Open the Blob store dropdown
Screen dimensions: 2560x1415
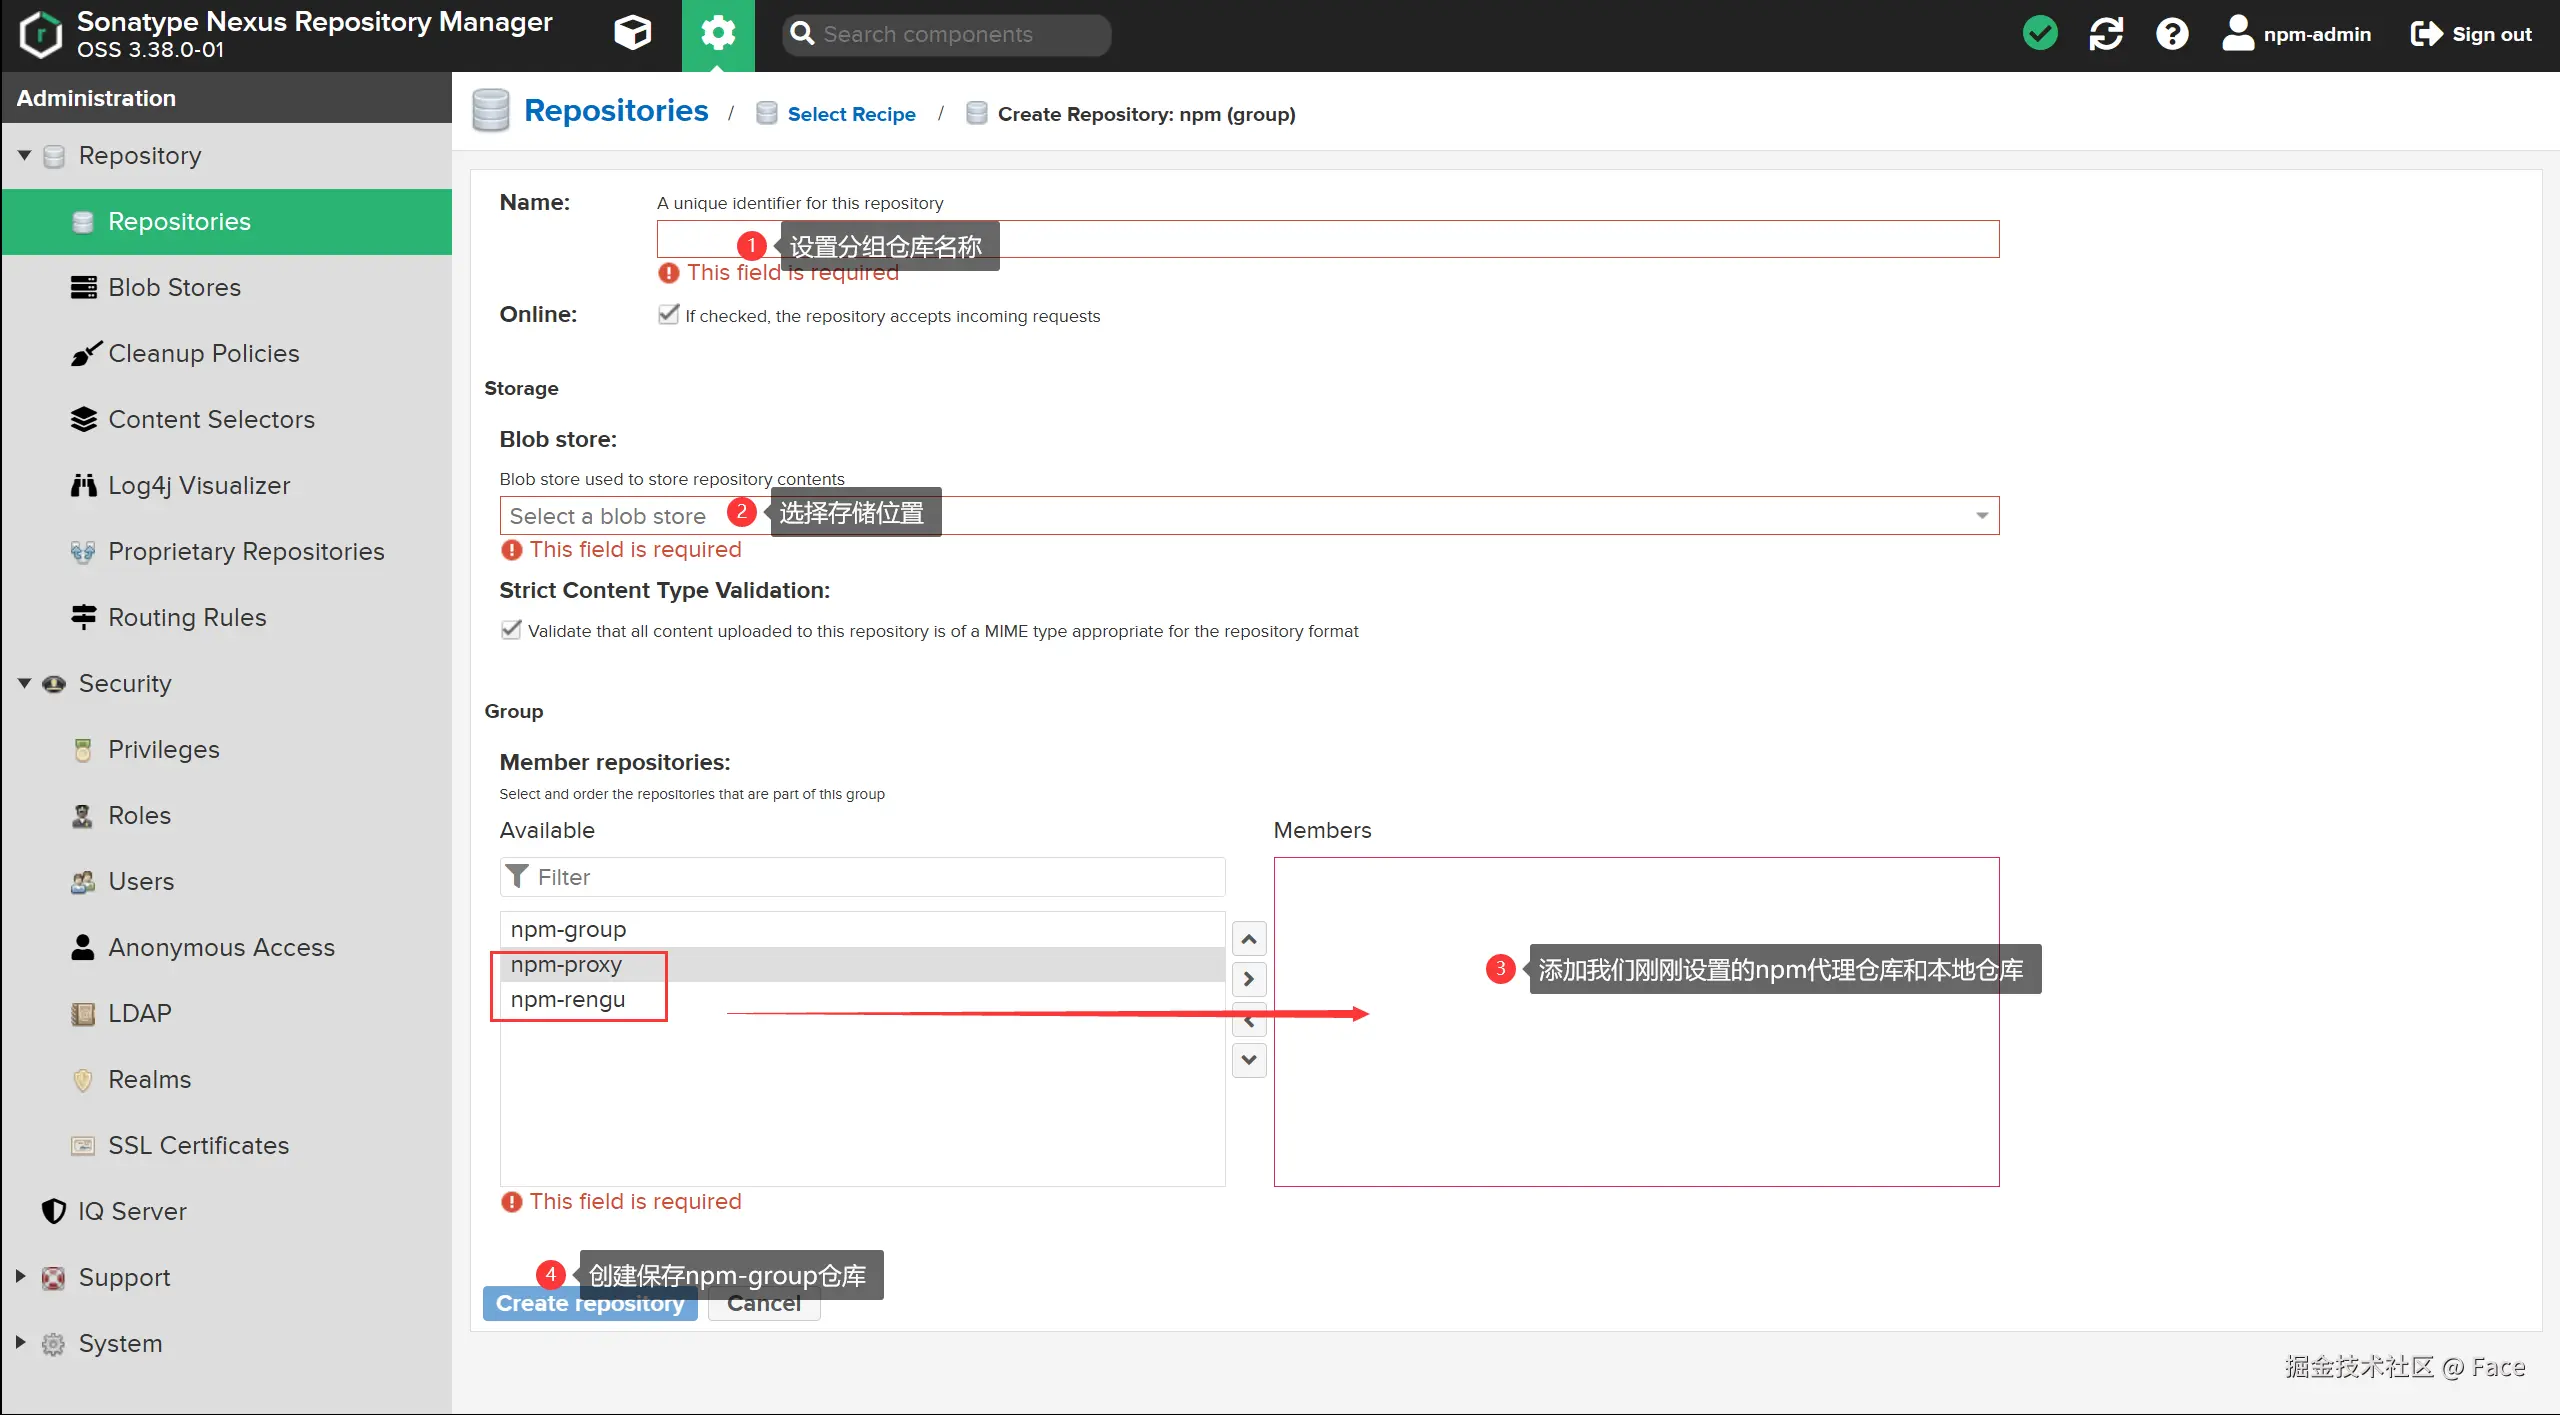1981,516
